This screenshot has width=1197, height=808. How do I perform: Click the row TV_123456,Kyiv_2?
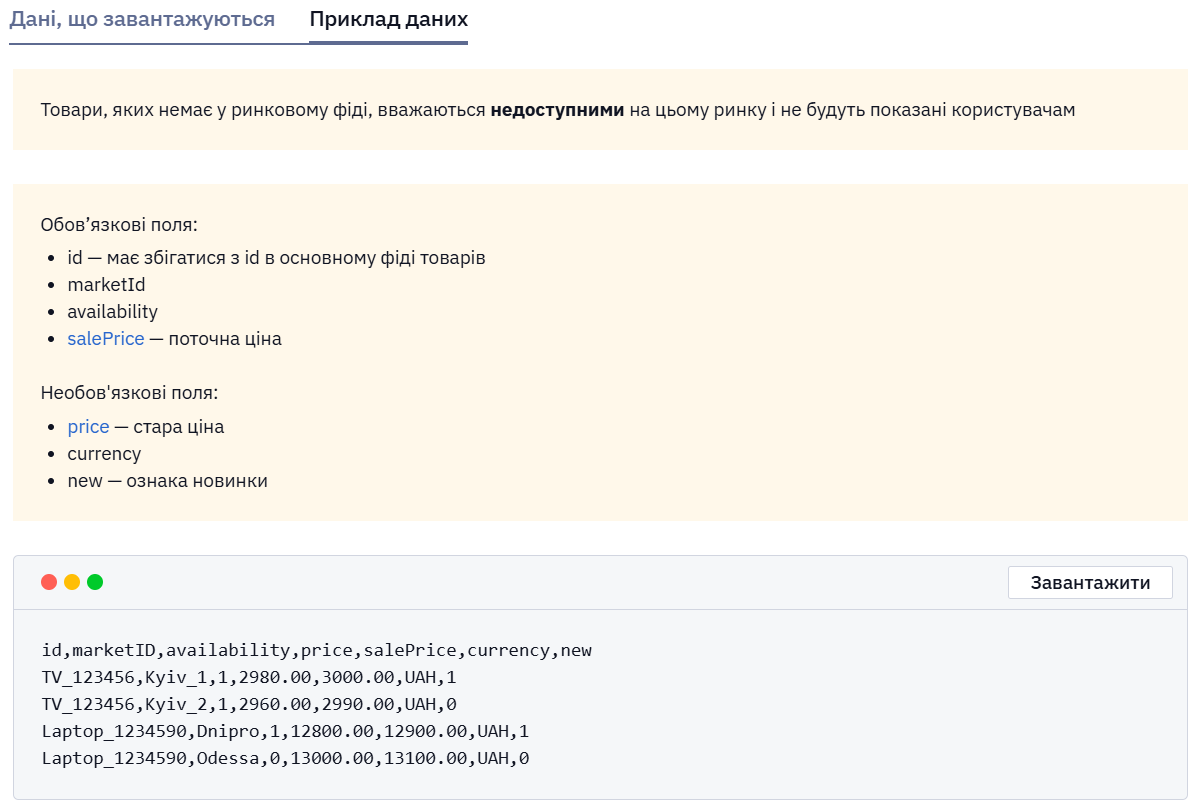(249, 704)
